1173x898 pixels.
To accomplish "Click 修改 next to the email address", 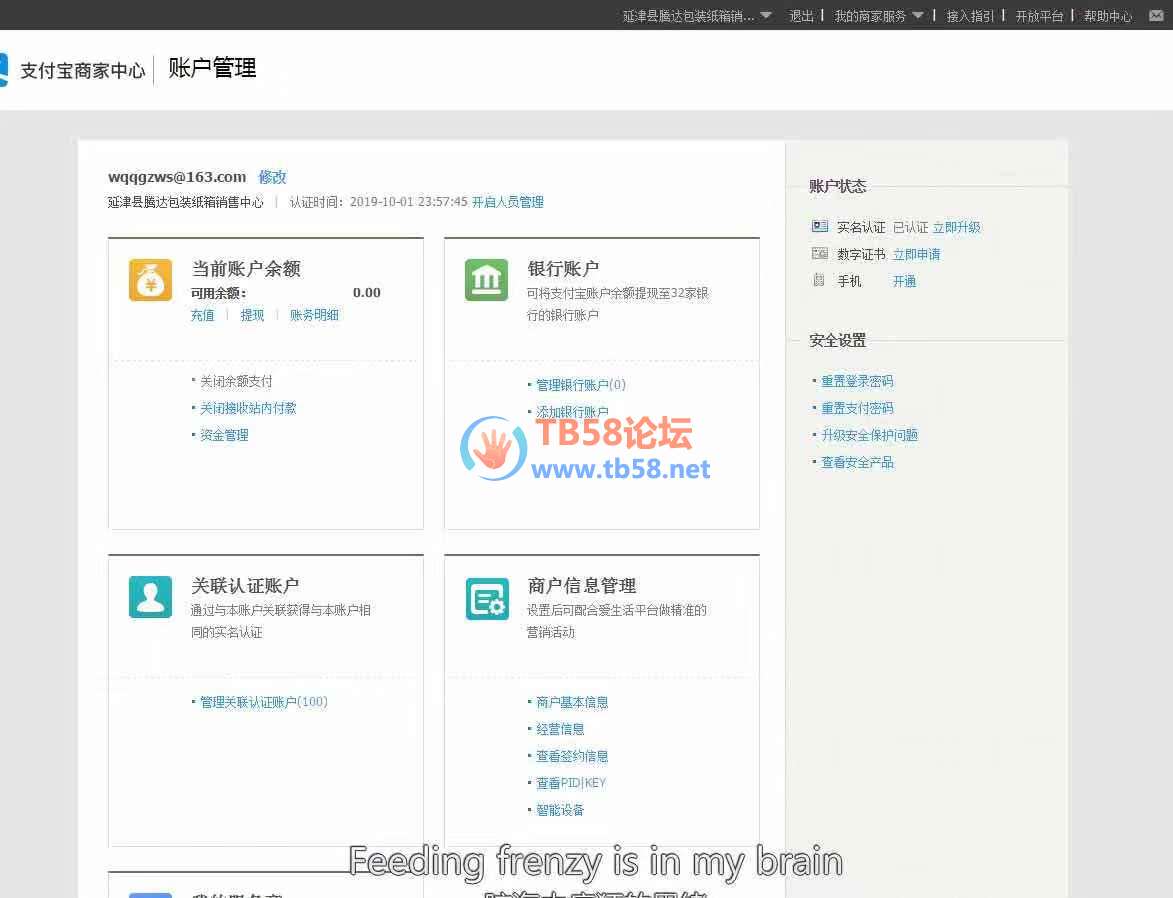I will (x=272, y=177).
